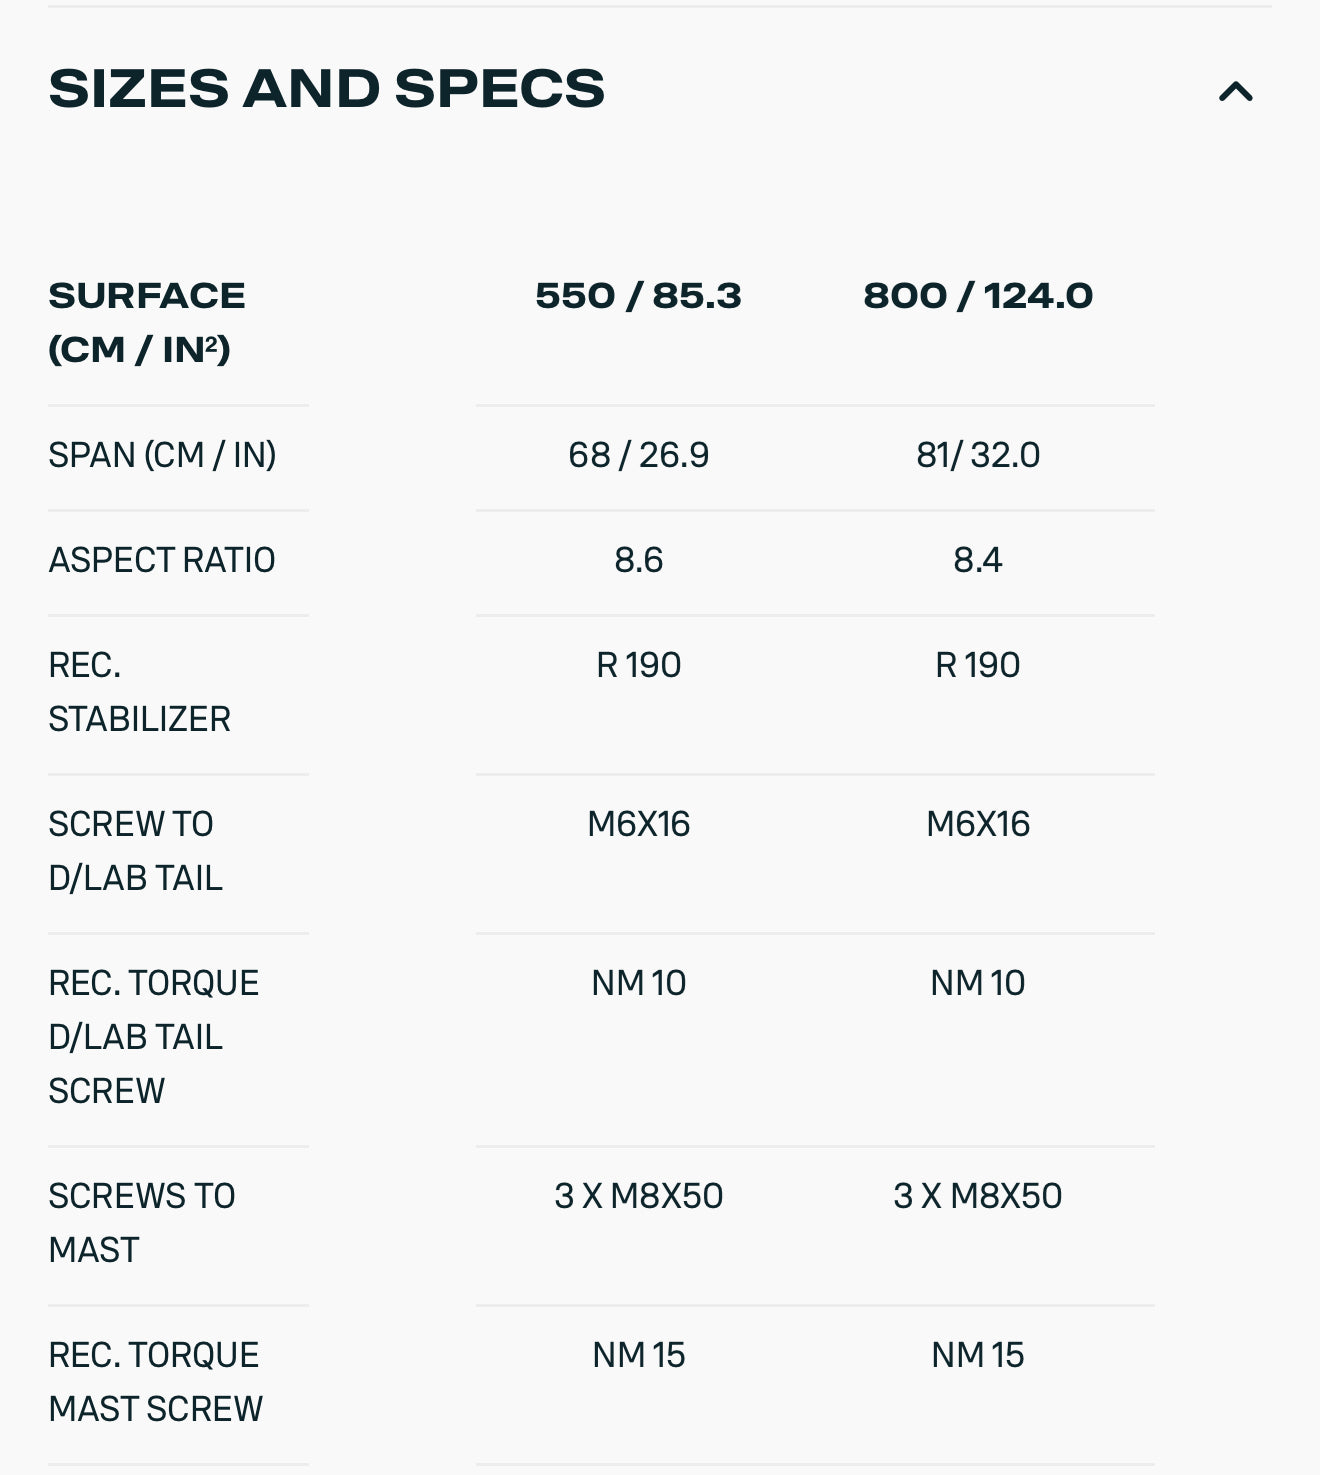Click the 8.6 aspect ratio value

(638, 560)
